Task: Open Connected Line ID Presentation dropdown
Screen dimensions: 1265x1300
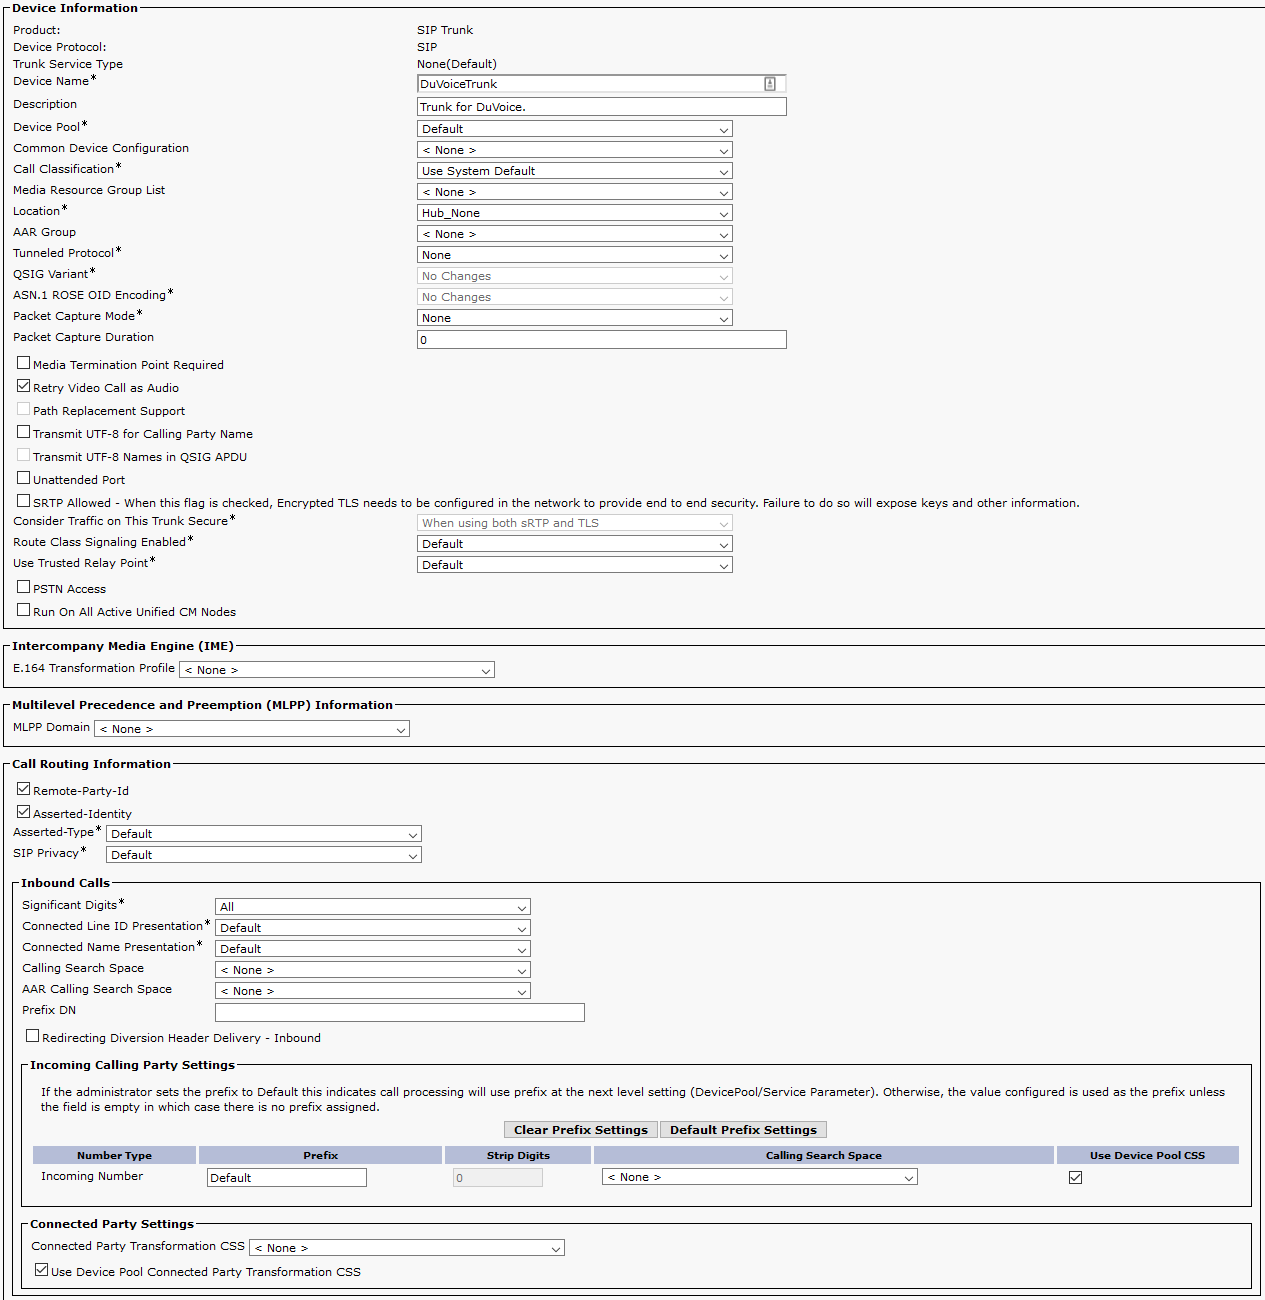Action: (x=373, y=928)
